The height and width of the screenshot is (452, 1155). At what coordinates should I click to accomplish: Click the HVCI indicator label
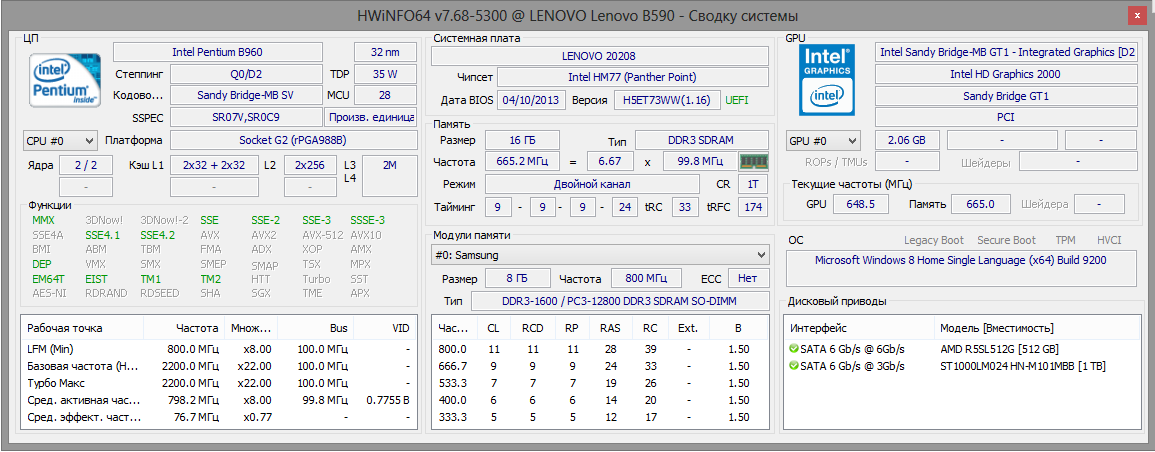coord(1109,240)
